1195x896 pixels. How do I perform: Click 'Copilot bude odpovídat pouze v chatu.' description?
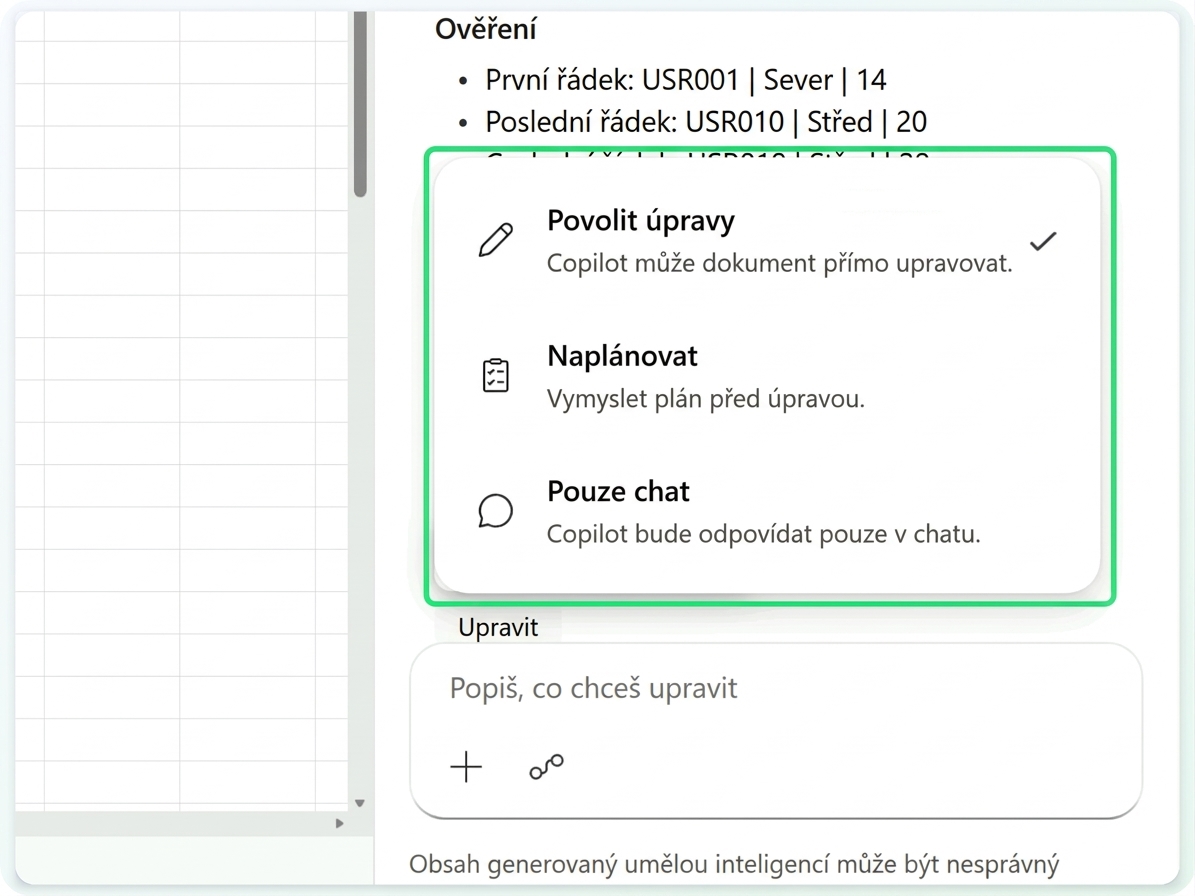pos(764,534)
